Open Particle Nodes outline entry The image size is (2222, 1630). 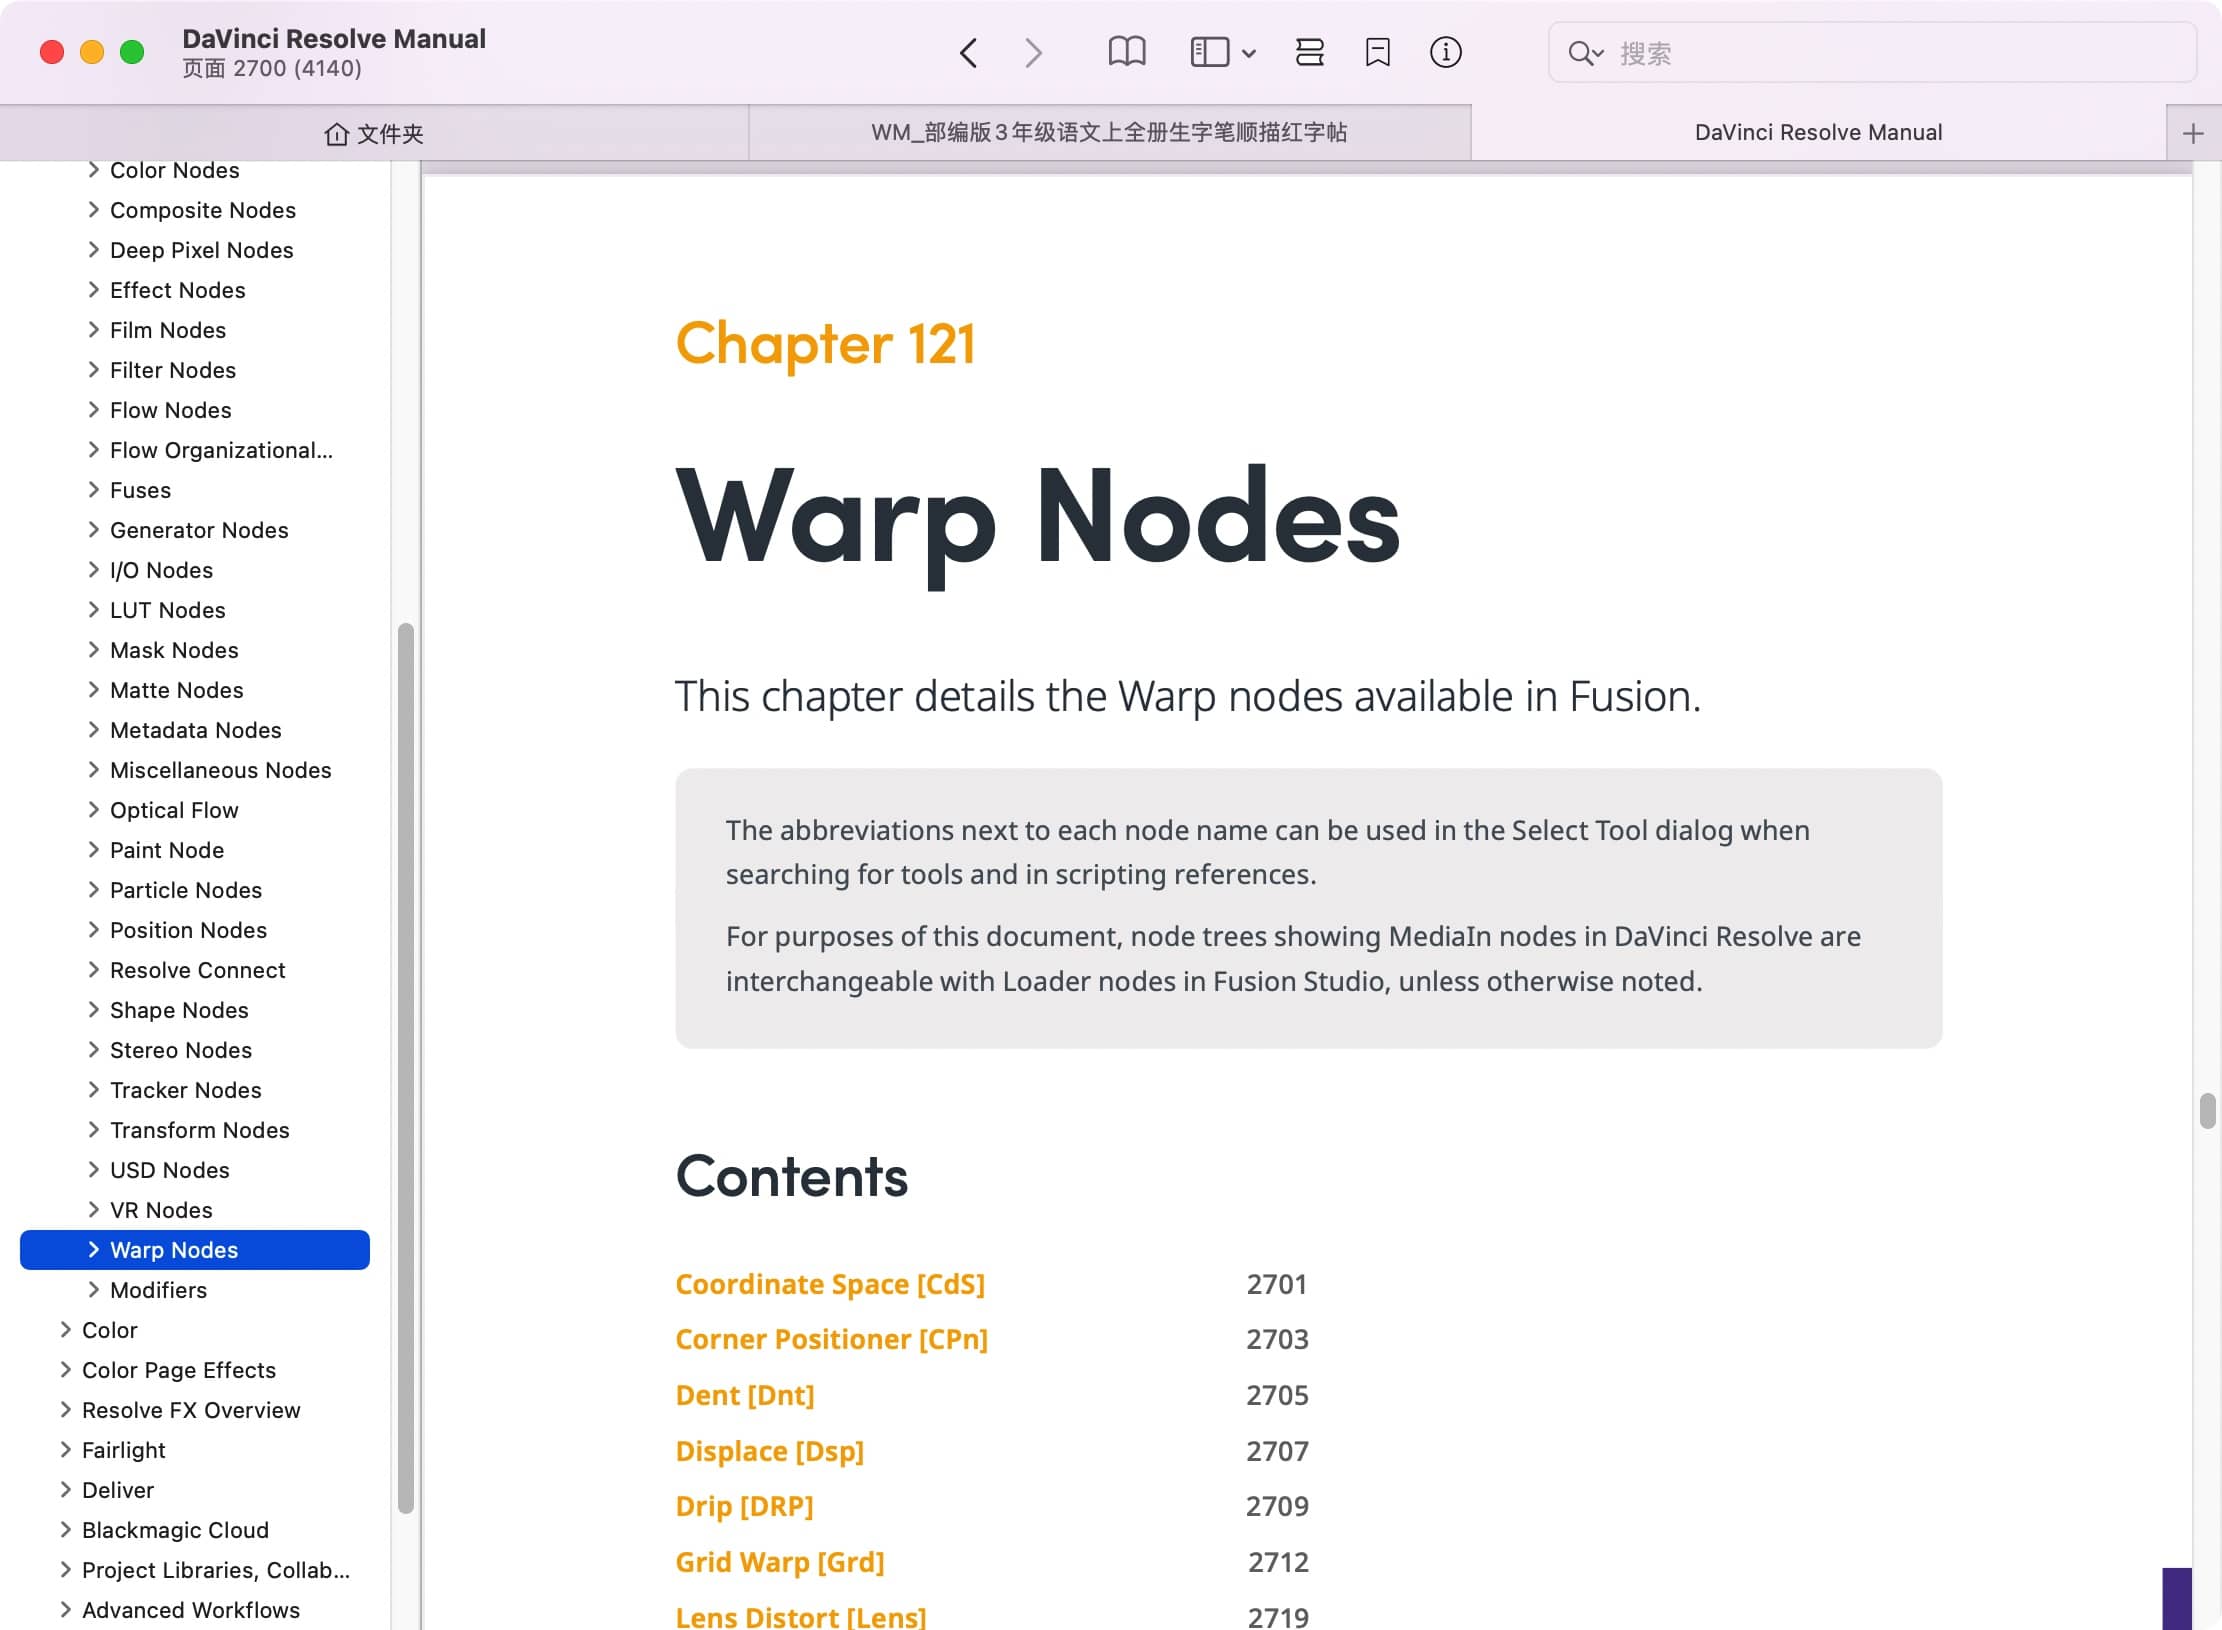(185, 890)
